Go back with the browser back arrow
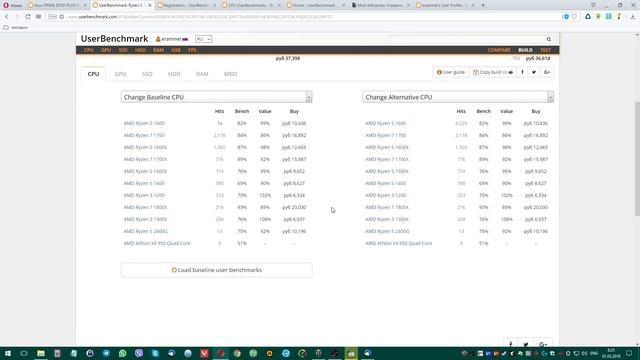This screenshot has height=360, width=640. click(x=7, y=17)
